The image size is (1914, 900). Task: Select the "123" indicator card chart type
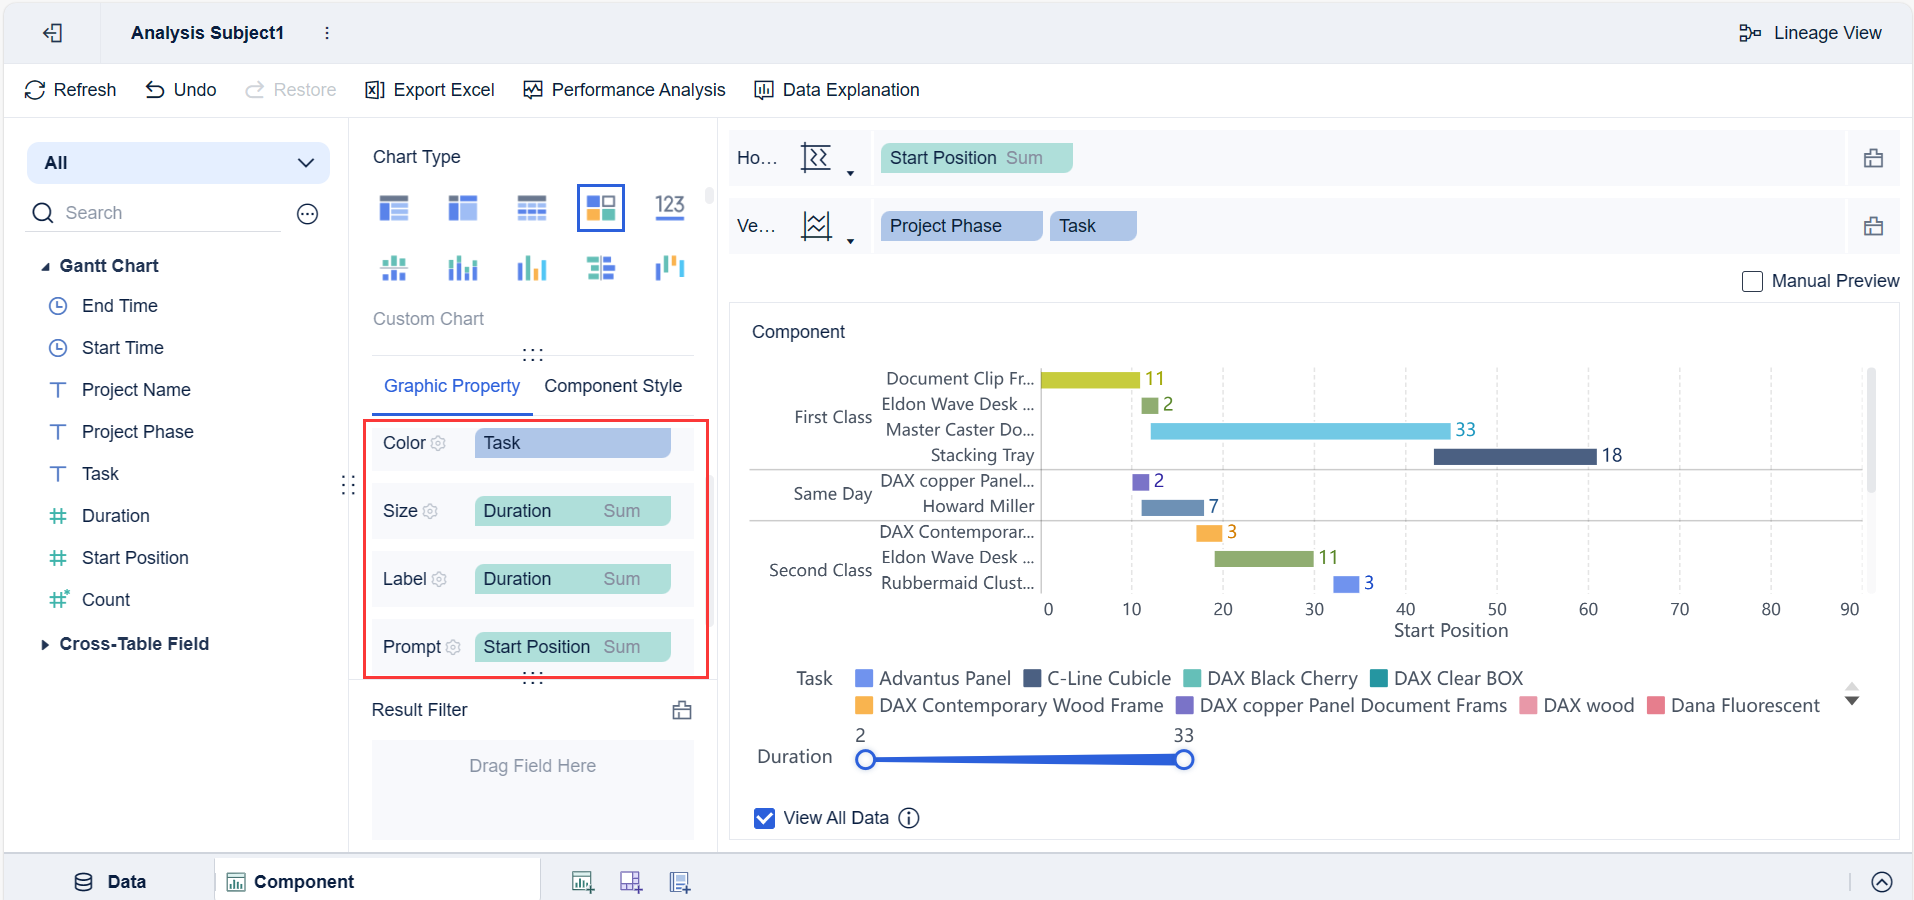click(x=669, y=207)
